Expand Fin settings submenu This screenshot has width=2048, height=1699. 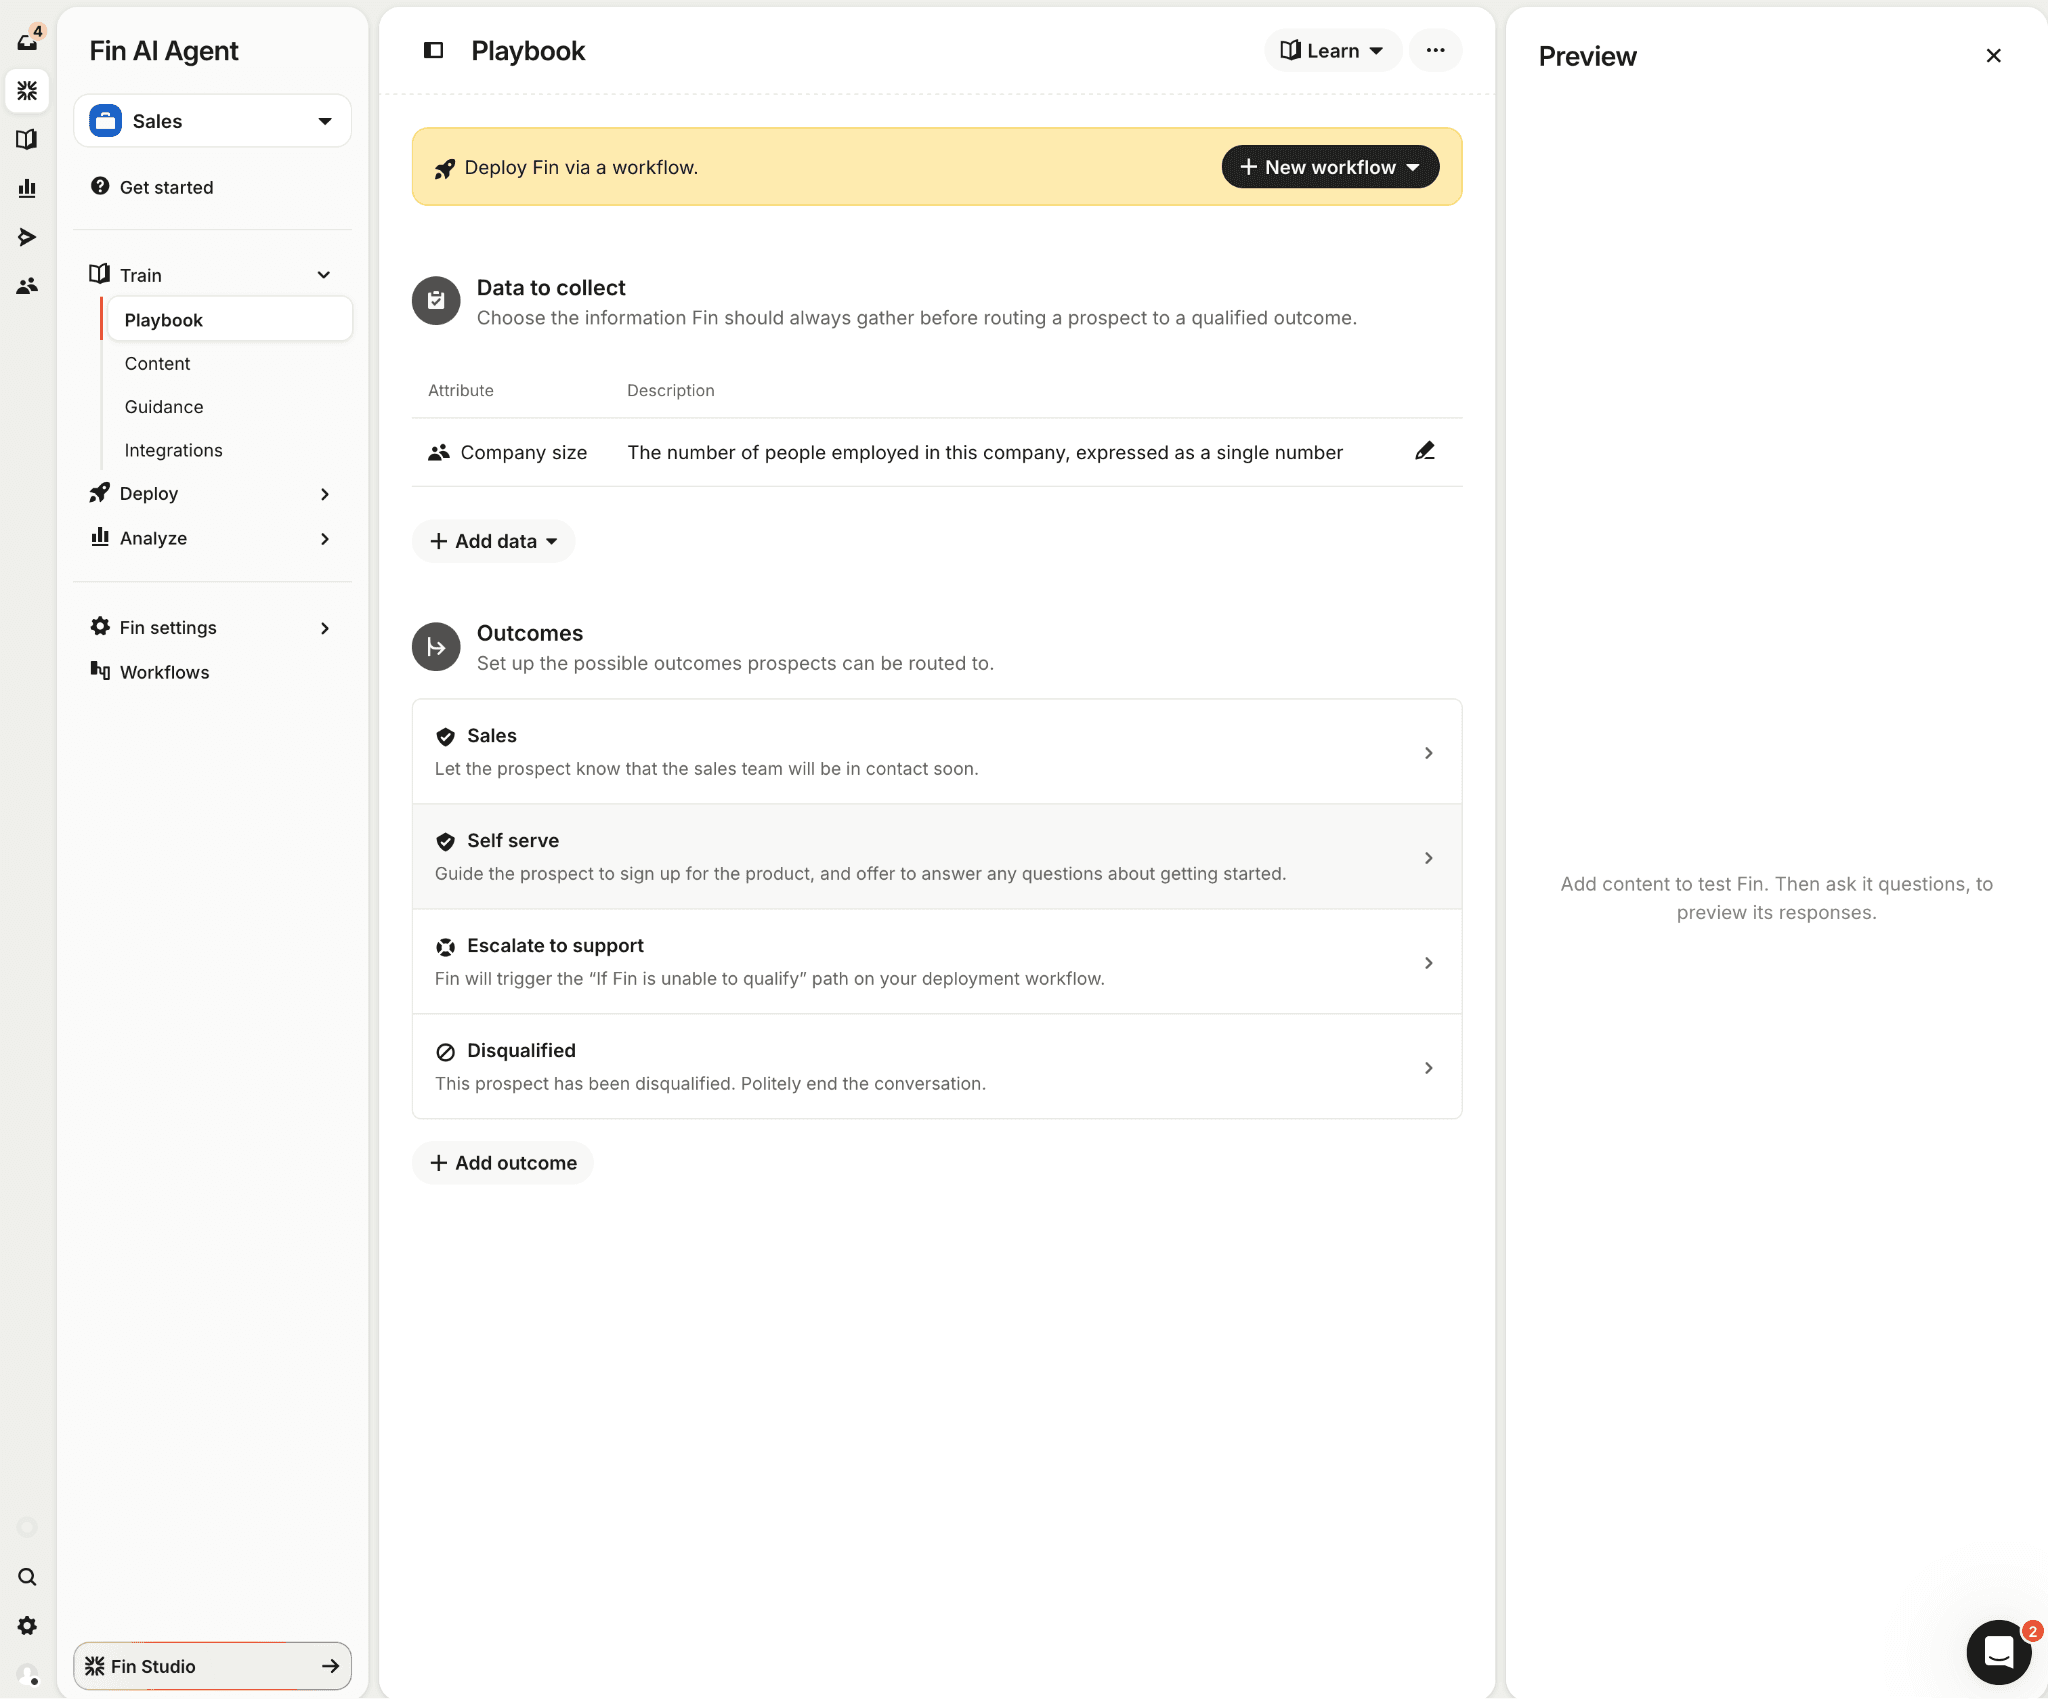pos(212,628)
